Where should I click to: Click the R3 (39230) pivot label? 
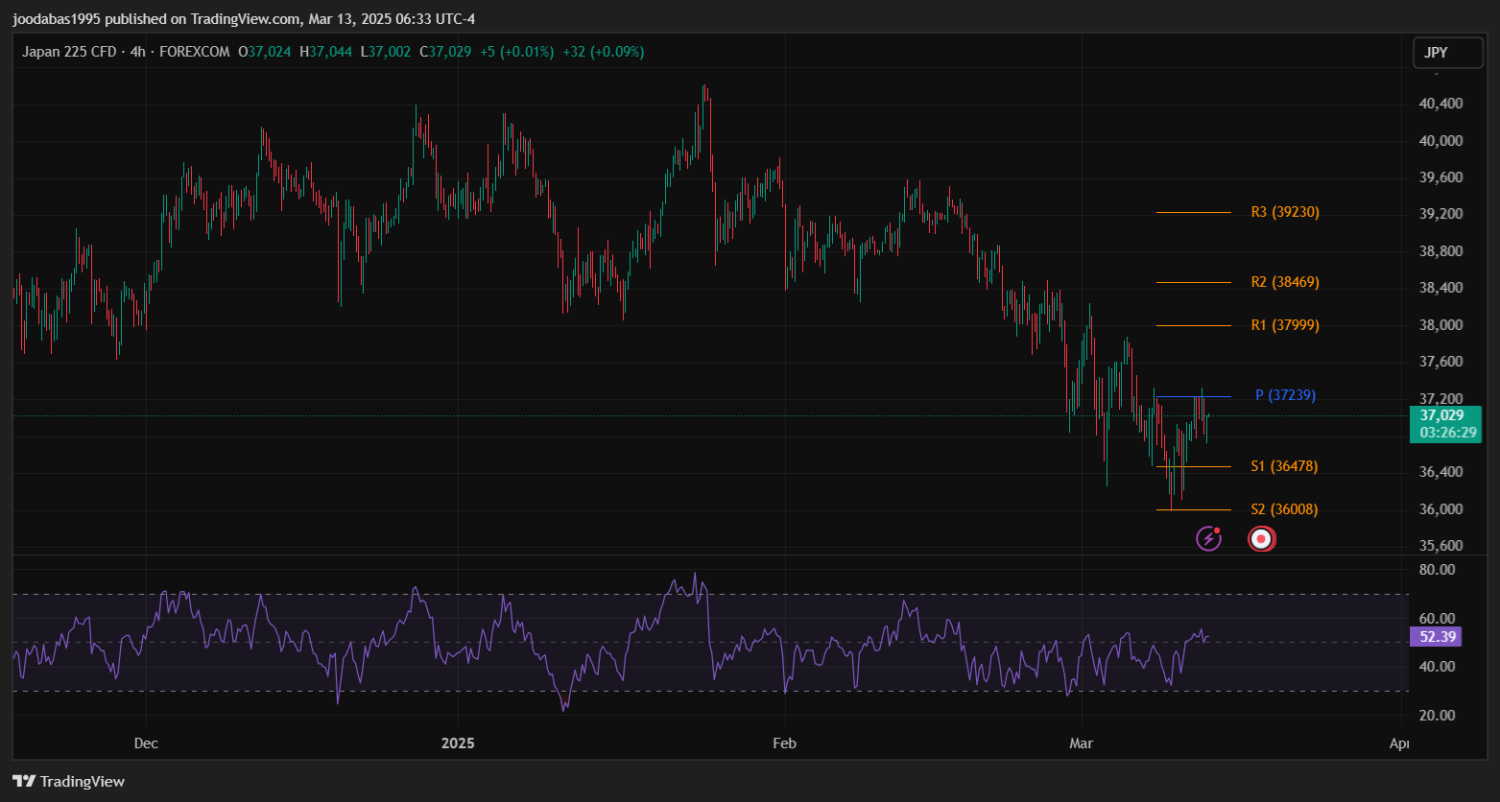1285,212
